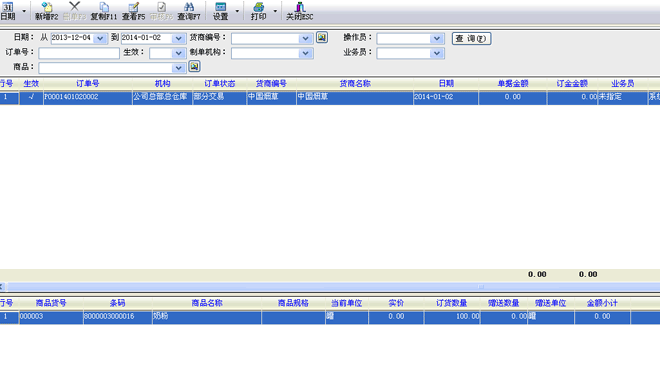660x381 pixels.
Task: Open the start date 2013-12-04 dropdown
Action: click(x=100, y=38)
